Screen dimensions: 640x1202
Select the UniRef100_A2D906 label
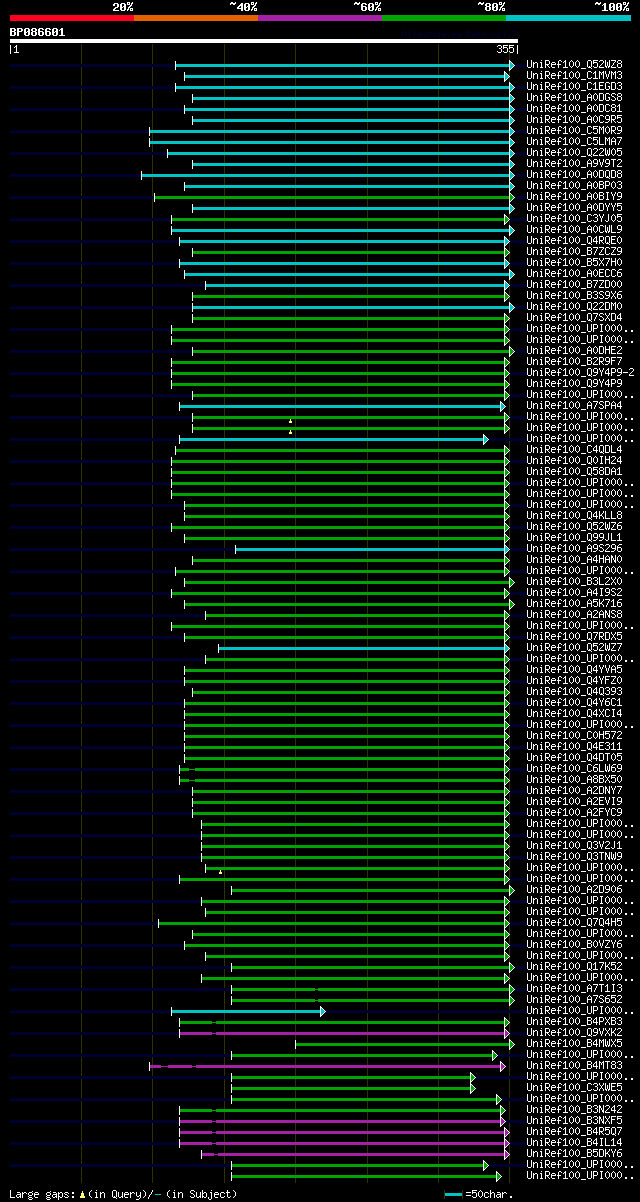click(x=574, y=889)
